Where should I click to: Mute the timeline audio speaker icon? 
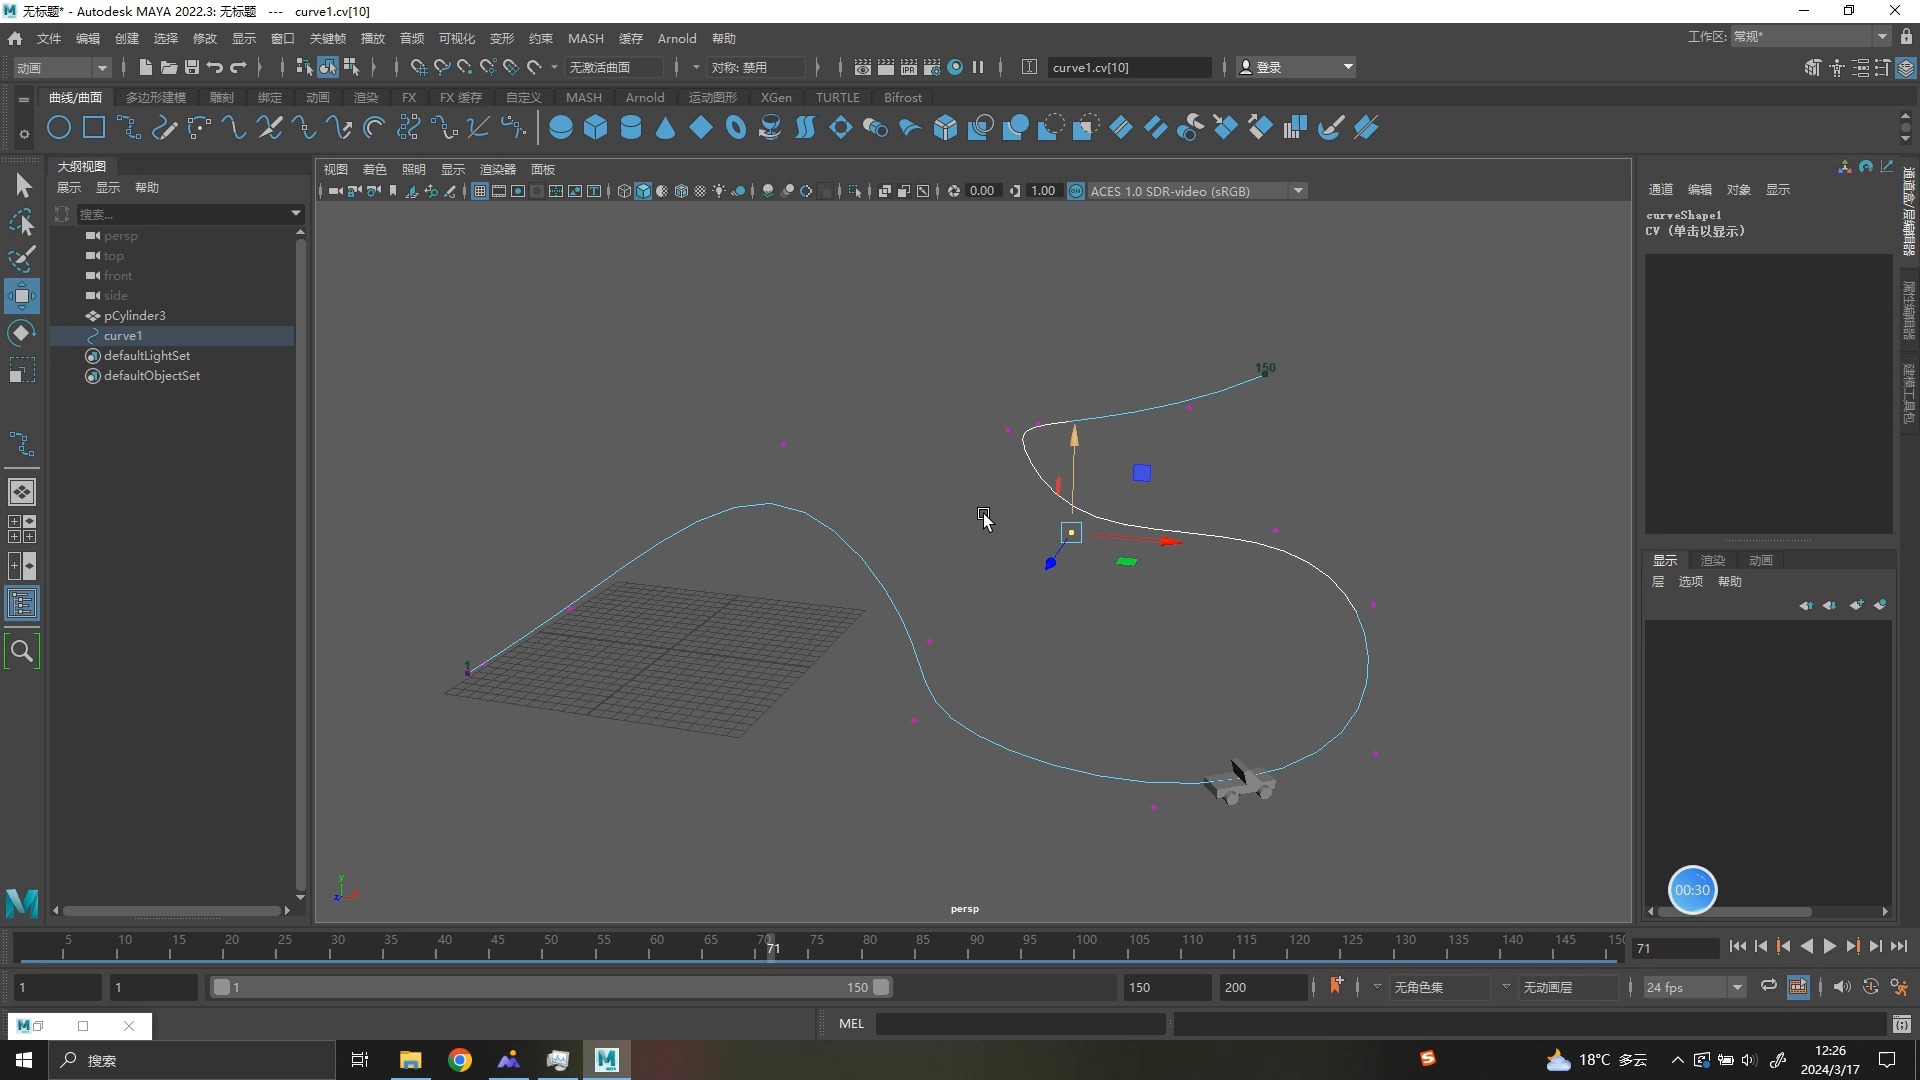(1841, 987)
